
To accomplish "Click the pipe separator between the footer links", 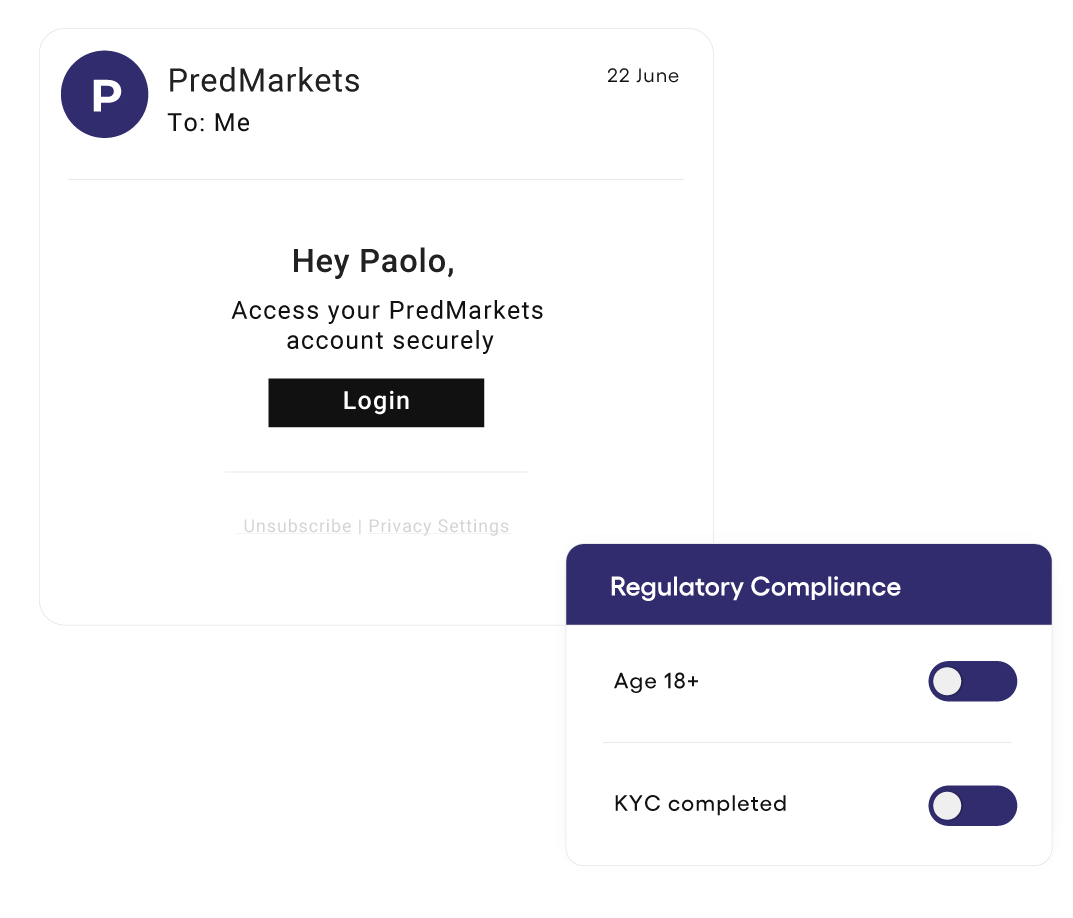I will [x=360, y=526].
